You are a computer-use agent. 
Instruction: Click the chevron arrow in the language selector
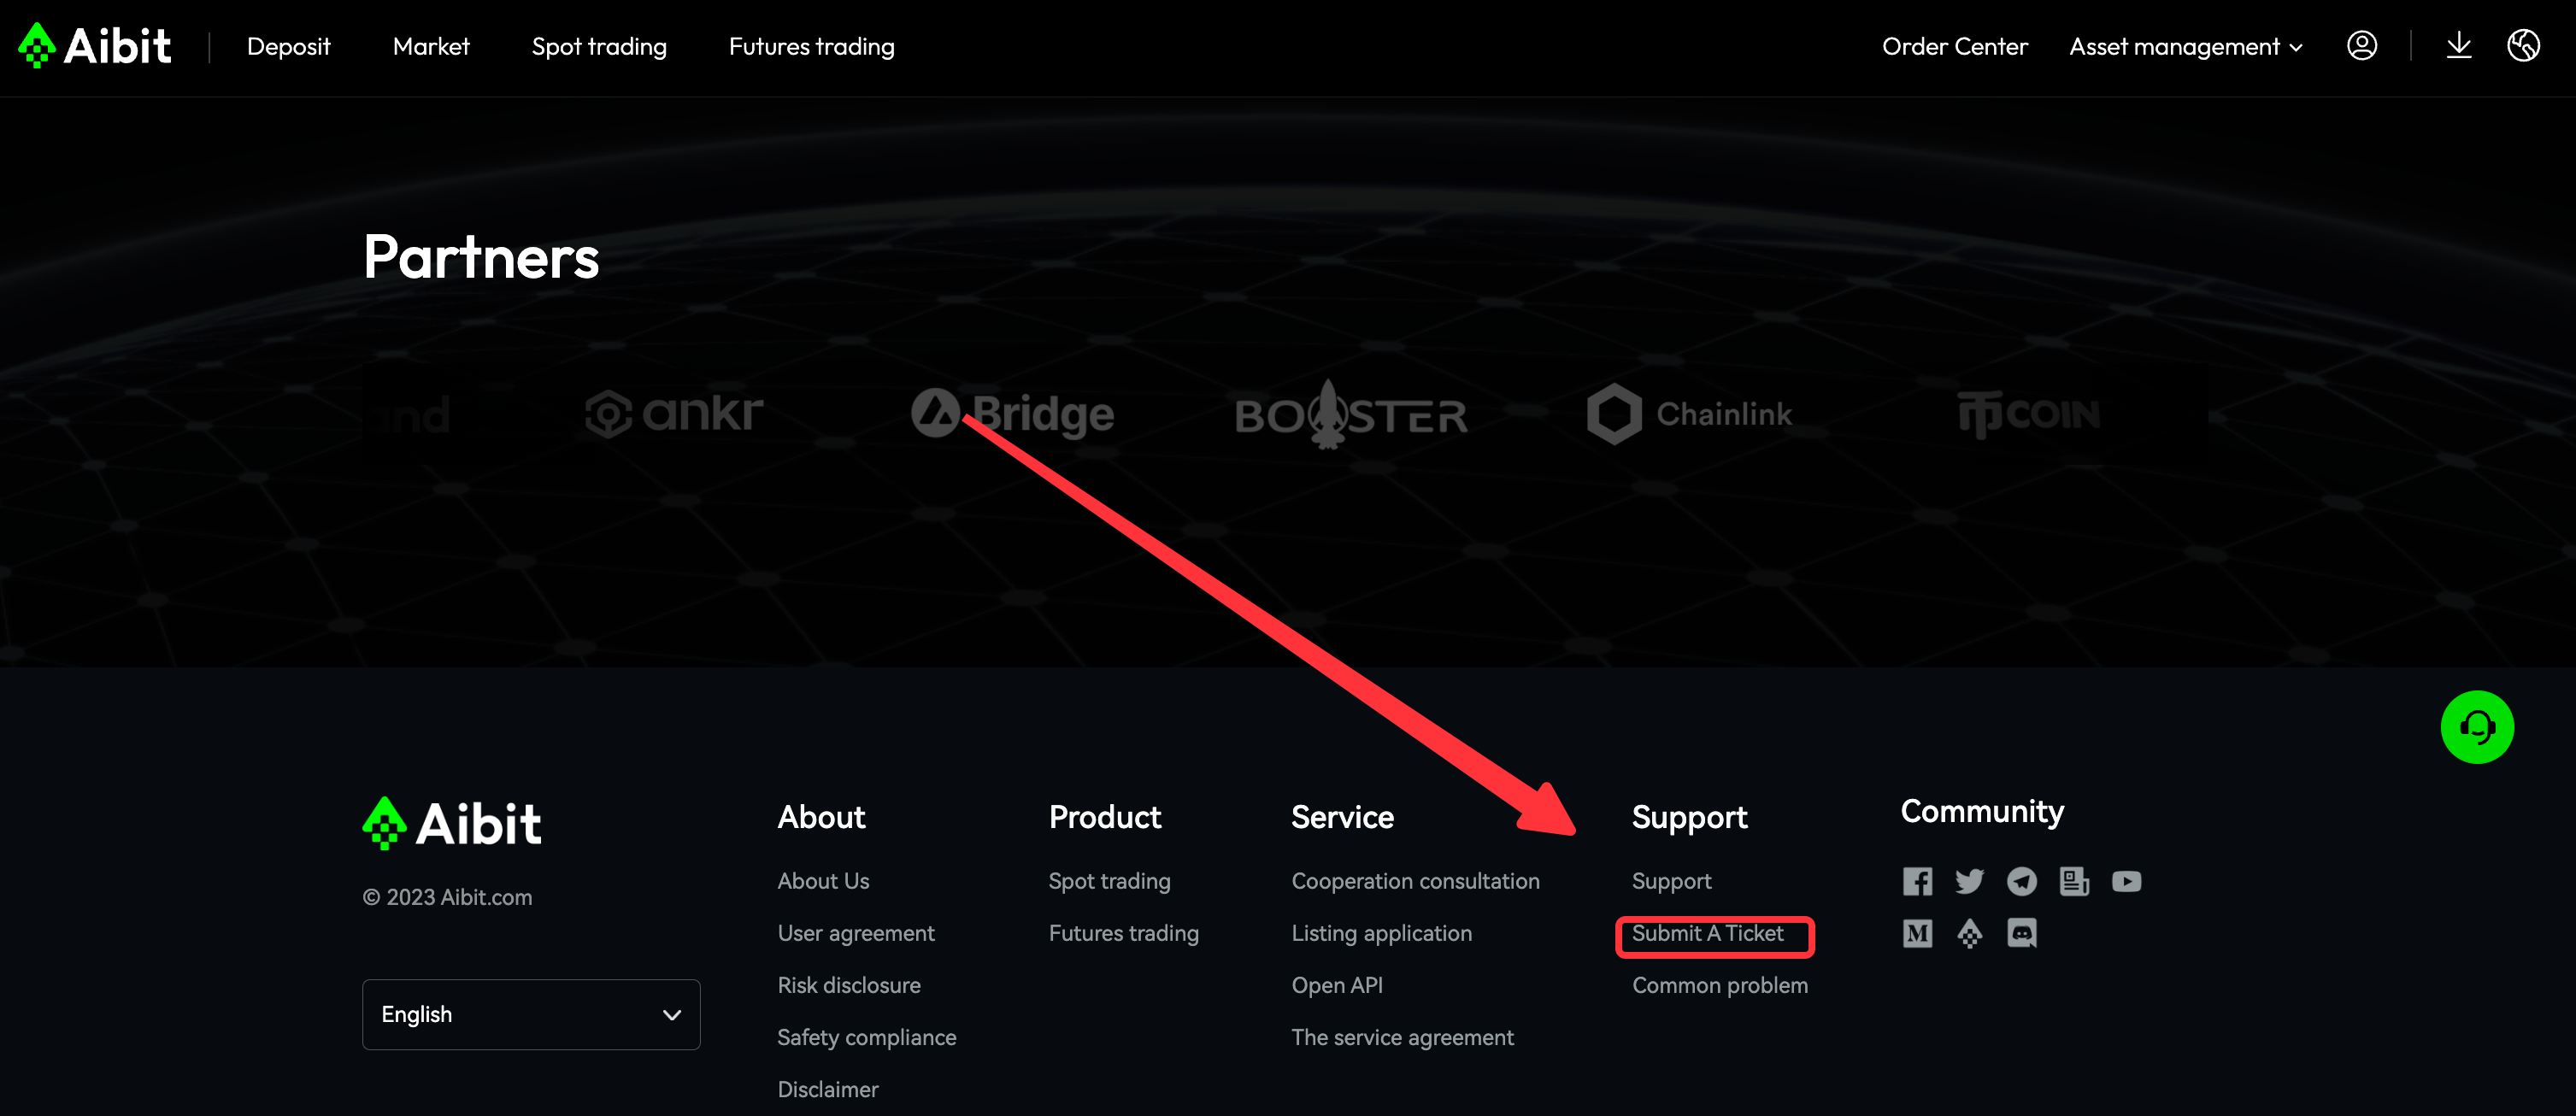(672, 1015)
